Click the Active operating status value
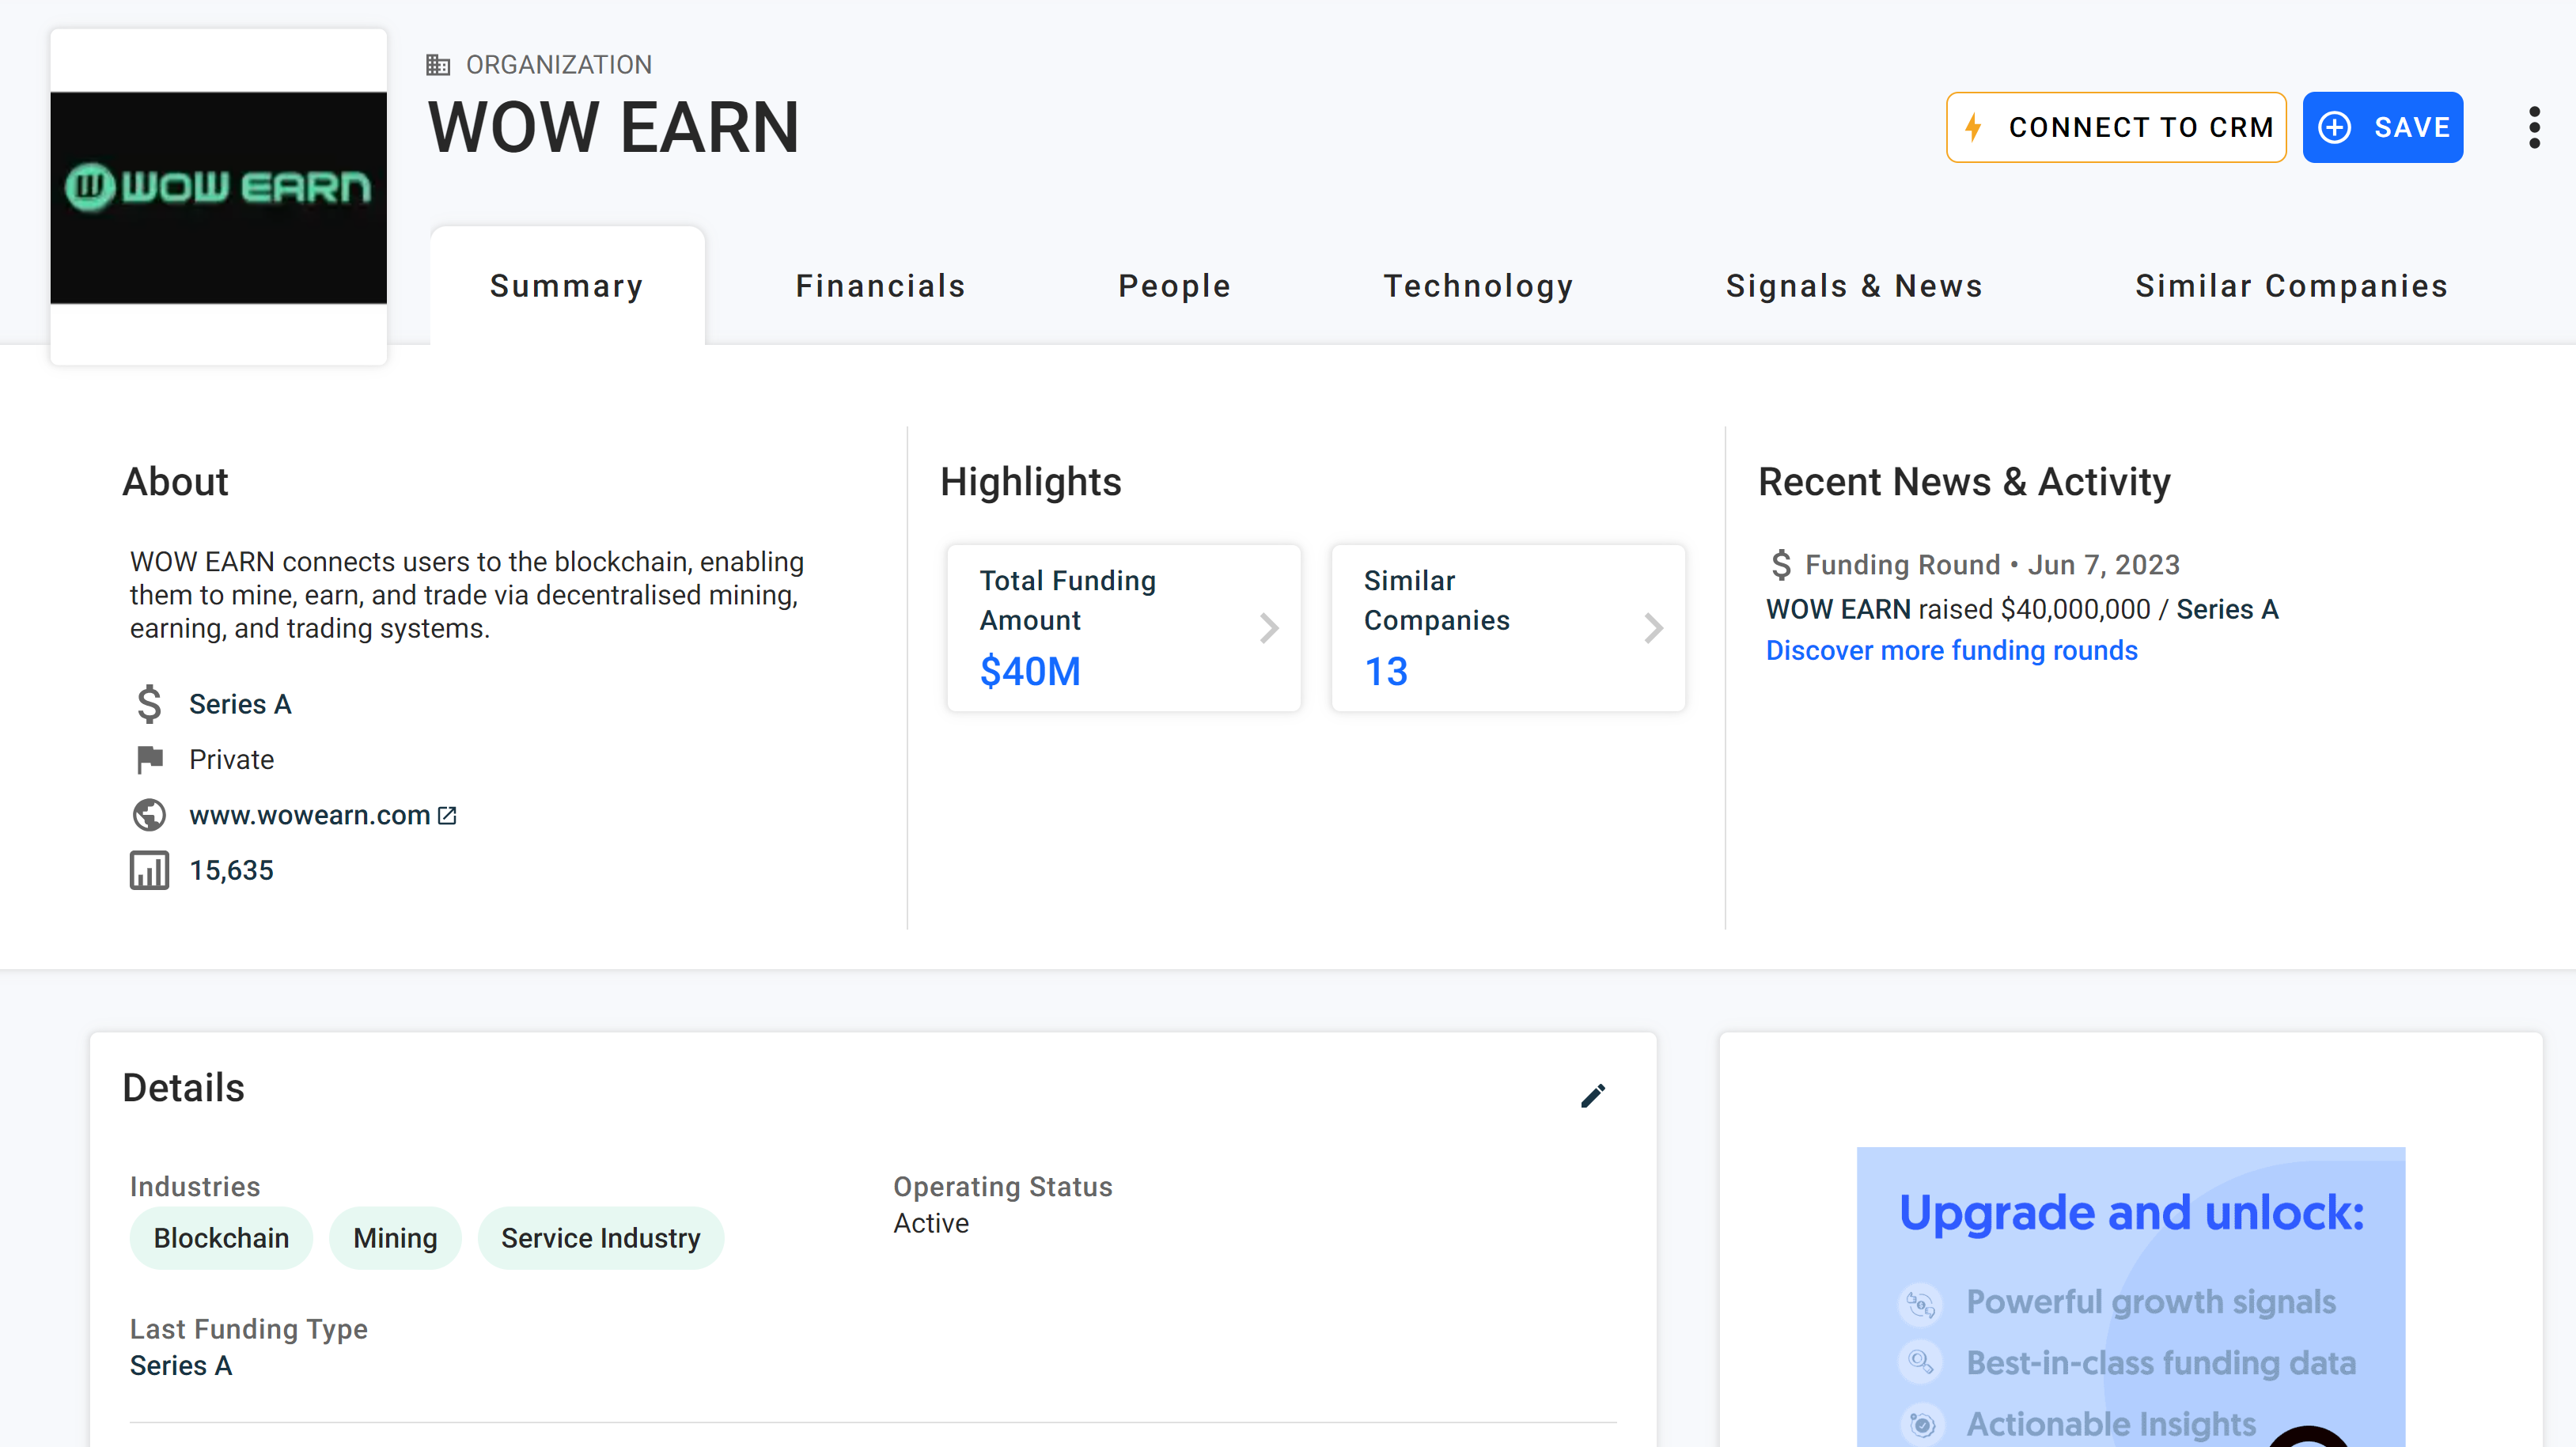 [931, 1223]
